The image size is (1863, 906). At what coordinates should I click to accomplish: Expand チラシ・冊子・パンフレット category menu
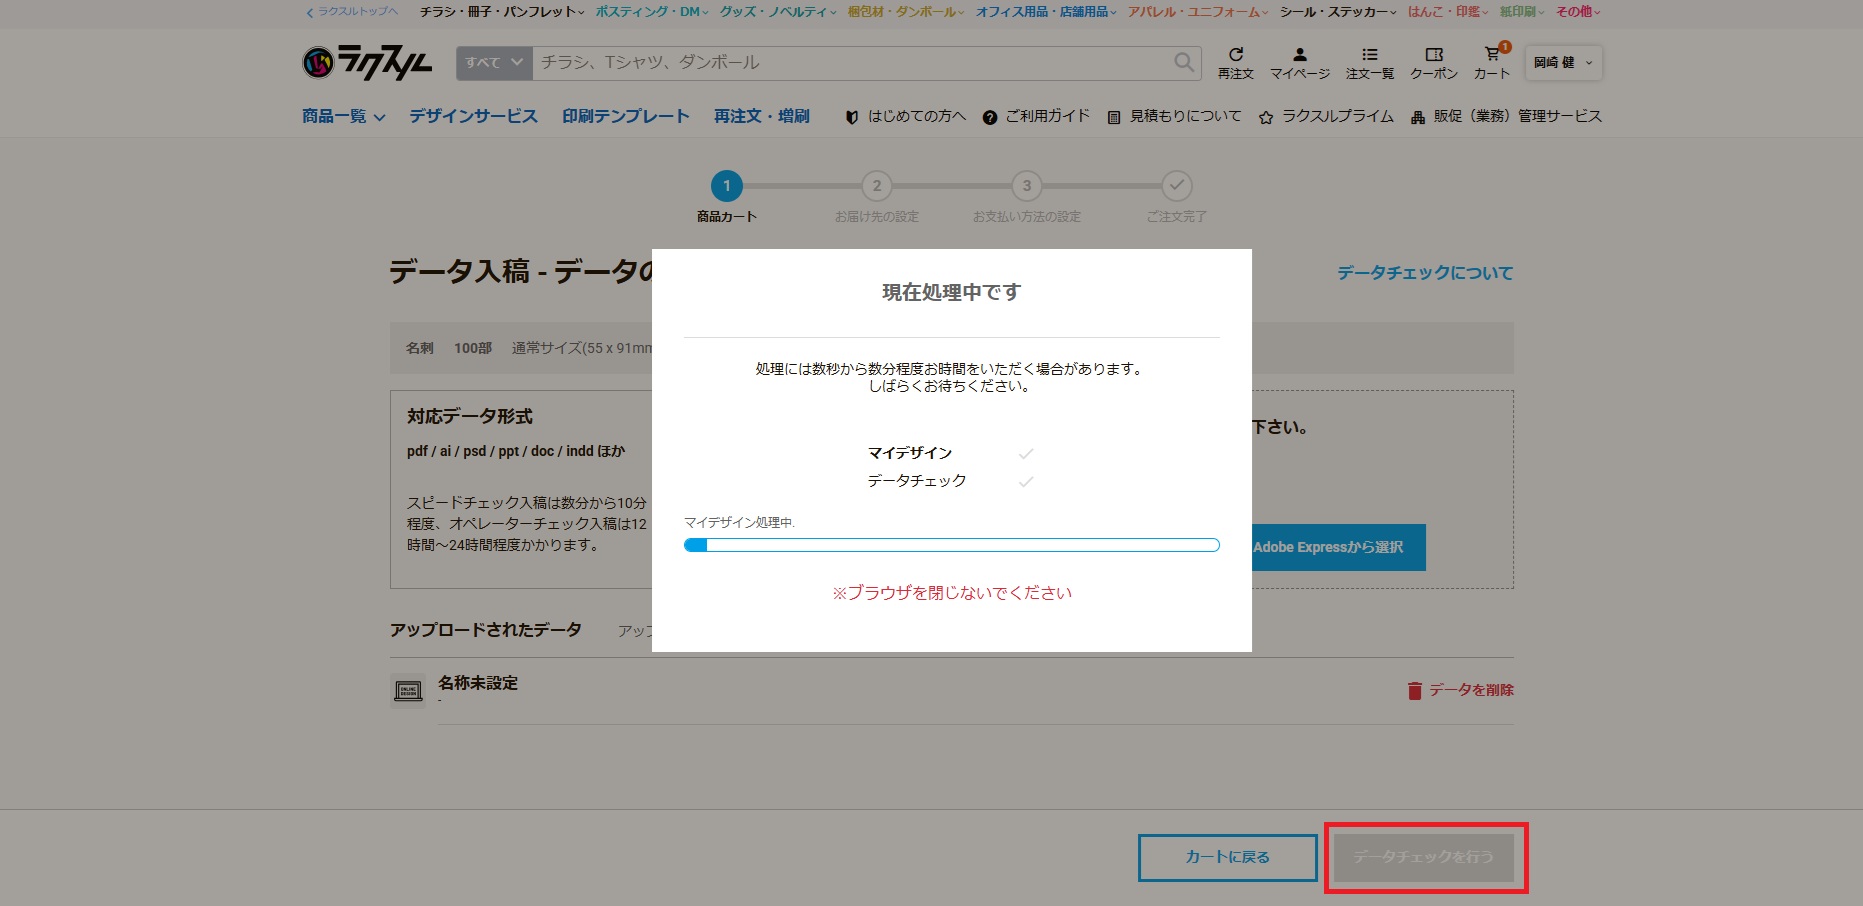click(502, 12)
